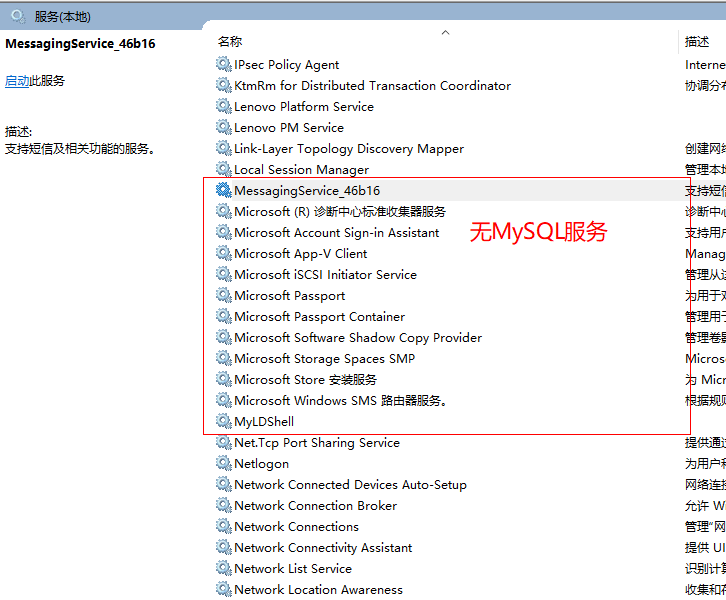
Task: Click the gear icon for Lenovo Platform Service
Action: pyautogui.click(x=223, y=107)
